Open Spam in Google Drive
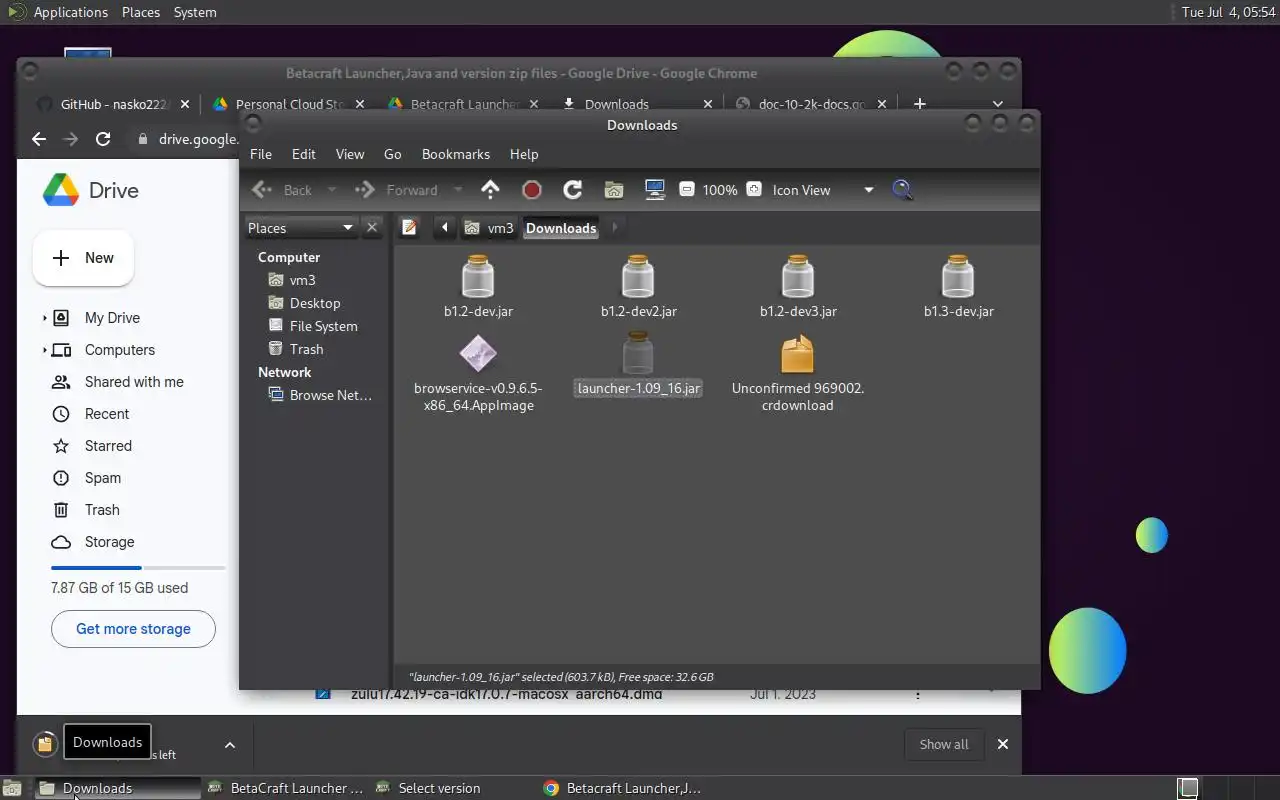Image resolution: width=1280 pixels, height=800 pixels. tap(103, 478)
